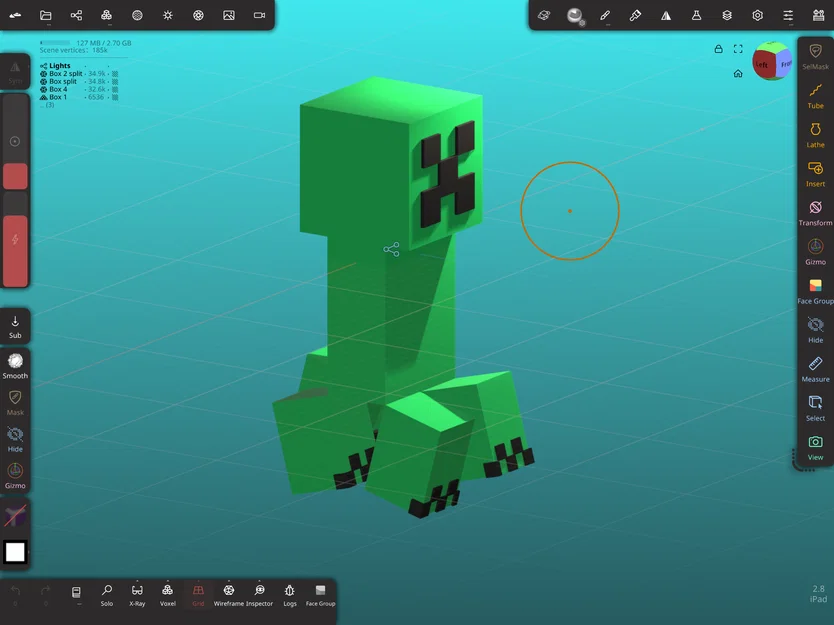Image resolution: width=834 pixels, height=625 pixels.
Task: Select the View tool
Action: pyautogui.click(x=815, y=448)
